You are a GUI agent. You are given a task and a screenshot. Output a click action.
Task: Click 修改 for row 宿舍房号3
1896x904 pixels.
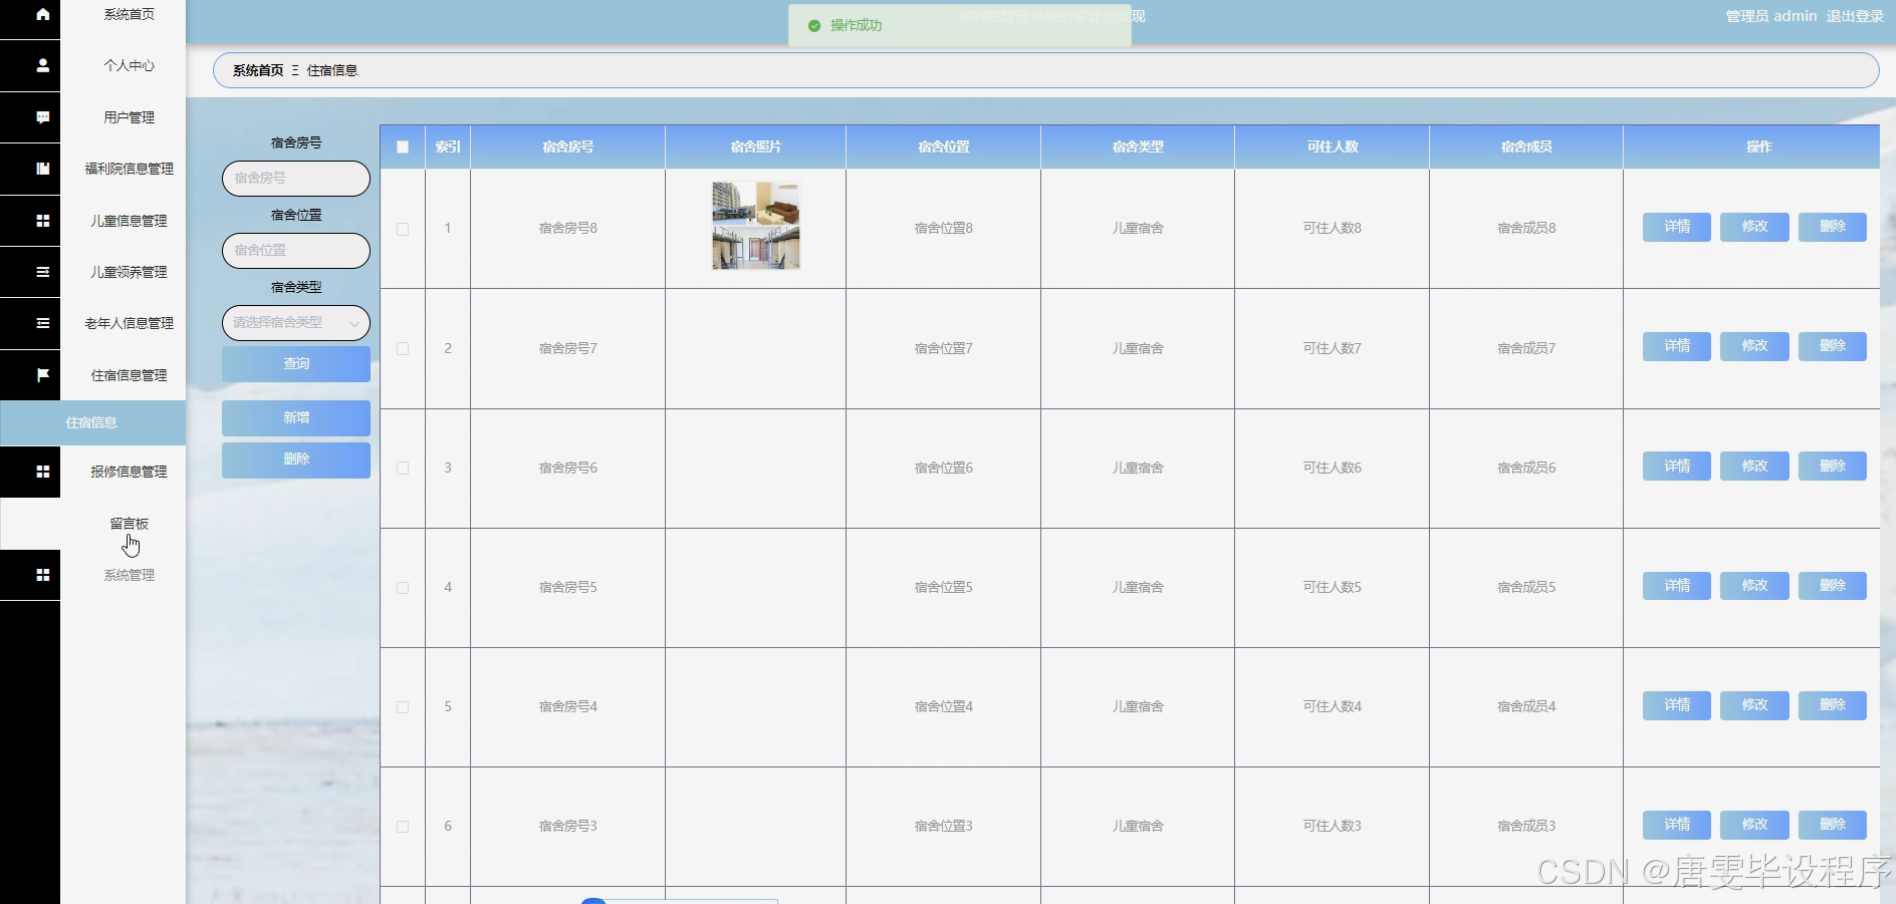coord(1754,825)
